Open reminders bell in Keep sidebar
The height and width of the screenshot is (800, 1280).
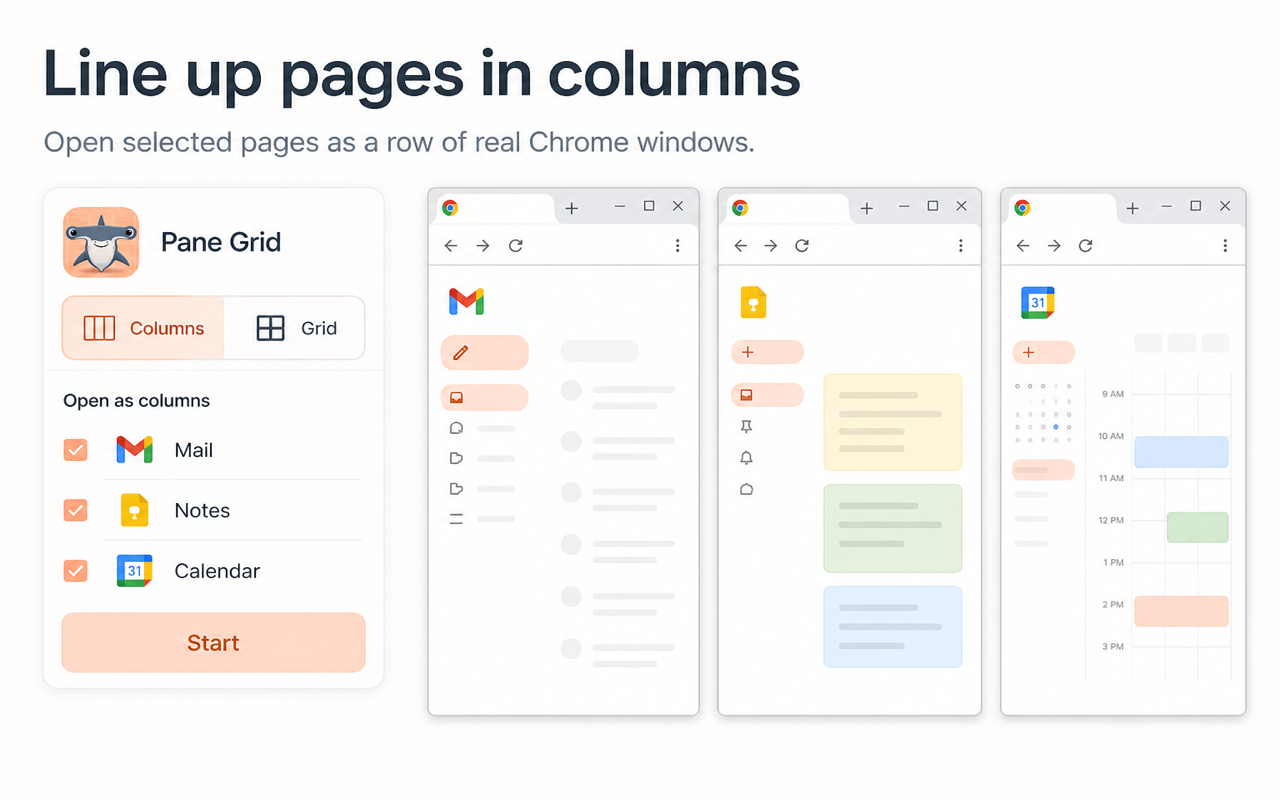[x=746, y=458]
